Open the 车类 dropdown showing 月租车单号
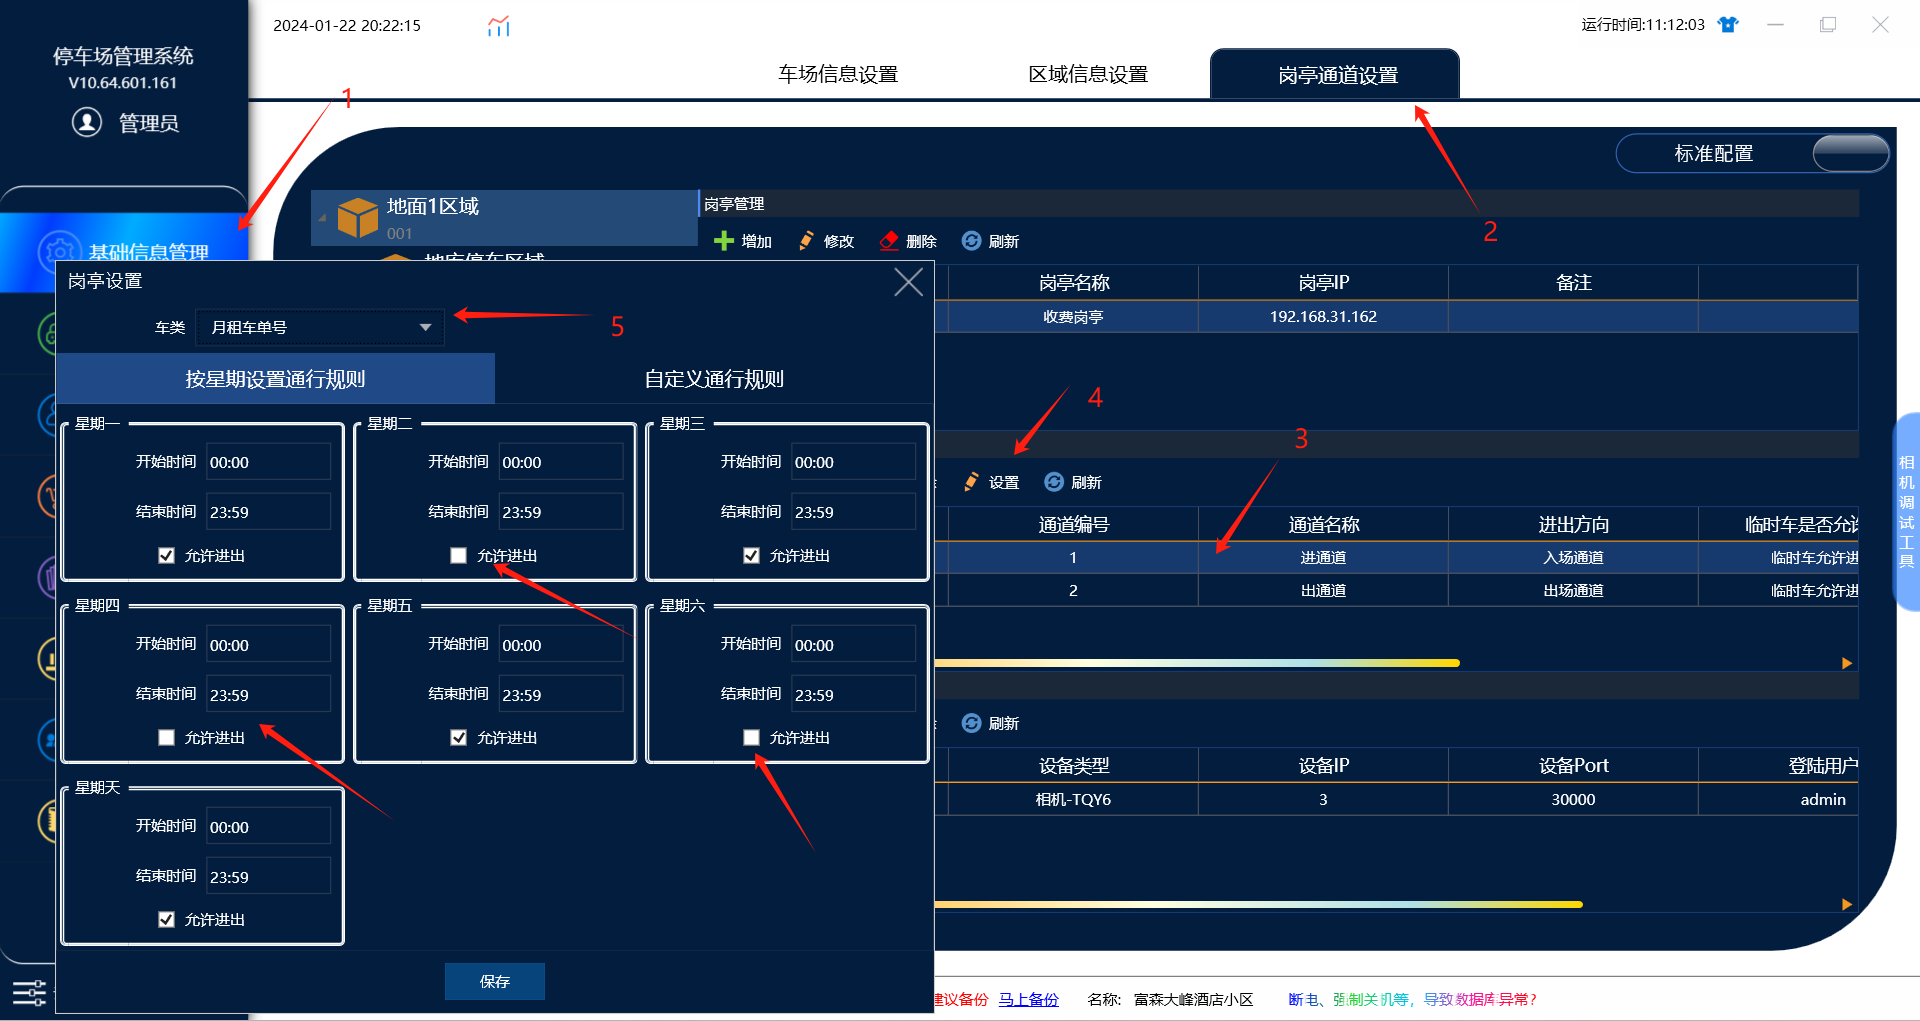Image resolution: width=1920 pixels, height=1021 pixels. click(320, 327)
